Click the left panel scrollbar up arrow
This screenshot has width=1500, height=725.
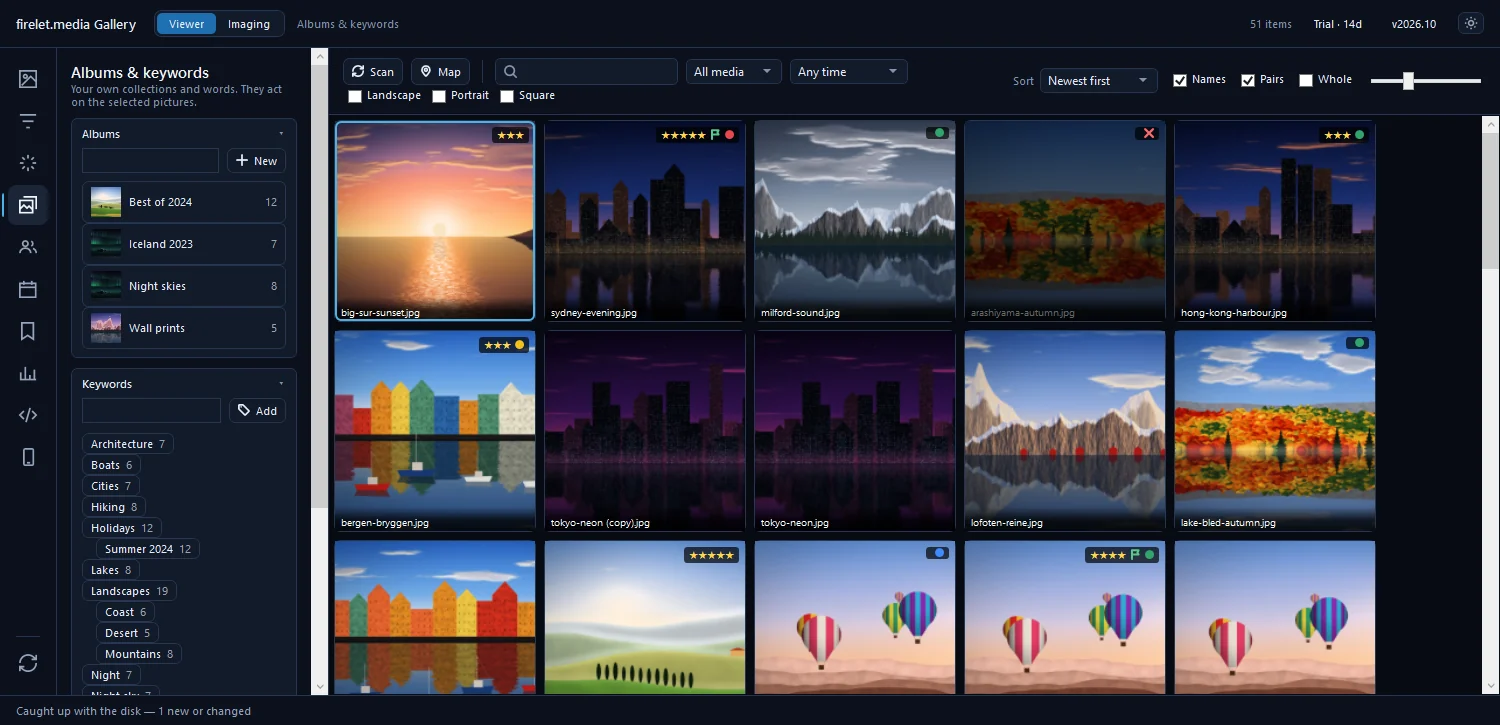320,56
